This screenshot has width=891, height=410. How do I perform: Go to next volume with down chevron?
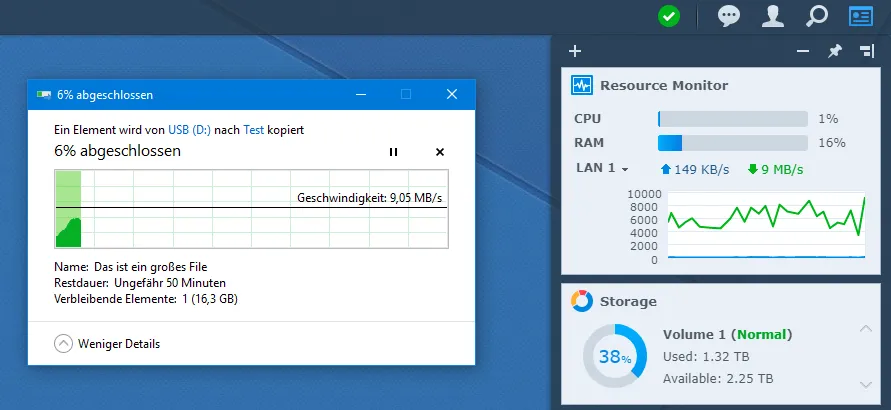tap(865, 384)
